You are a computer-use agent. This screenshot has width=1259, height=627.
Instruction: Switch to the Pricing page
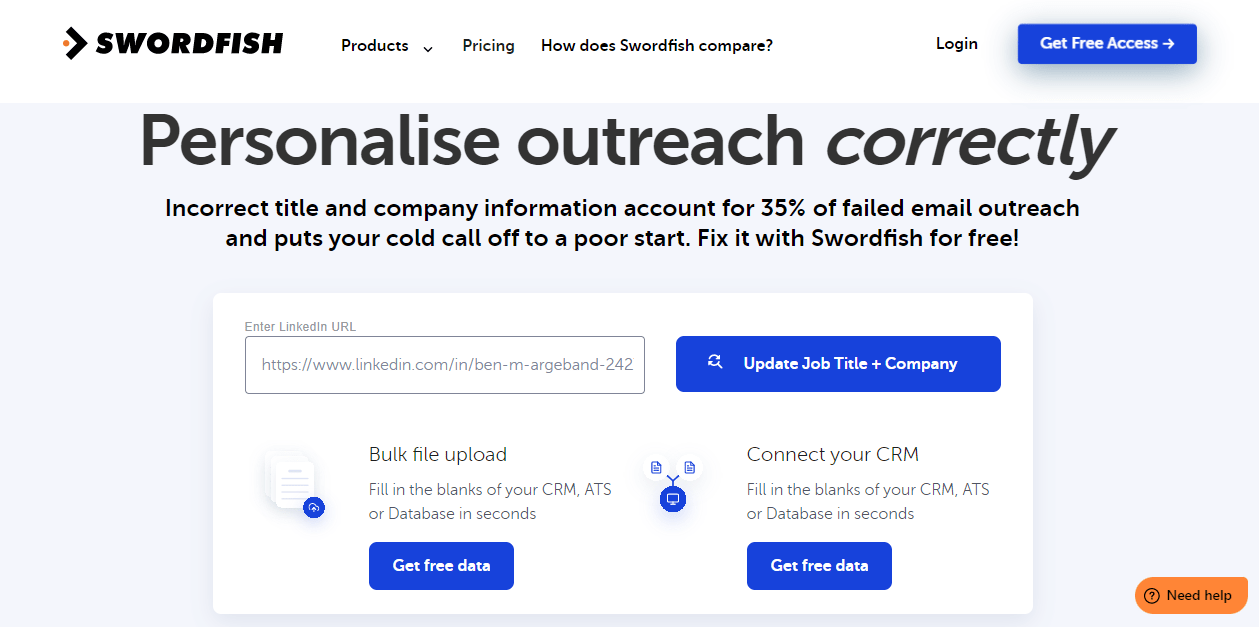tap(488, 45)
